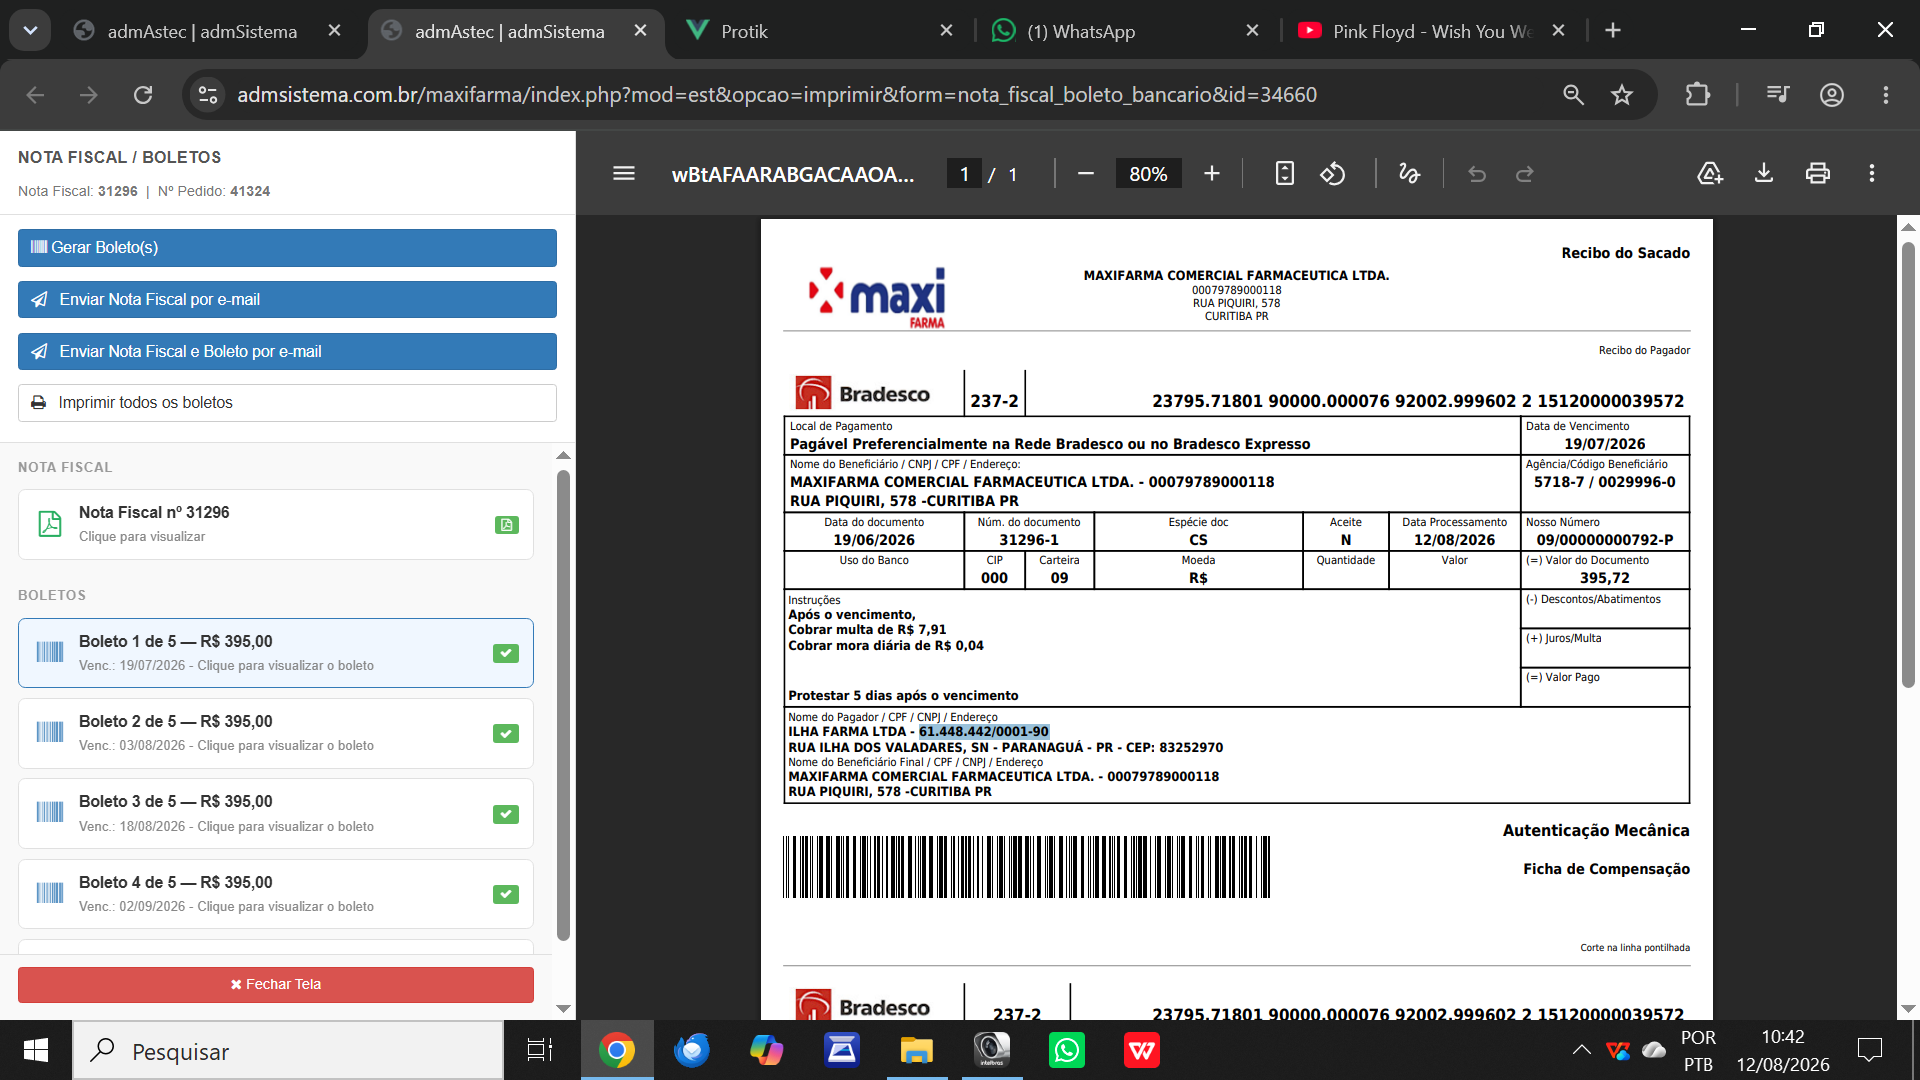Toggle the green check on Boleto 2 de 5
This screenshot has height=1080, width=1920.
click(506, 733)
